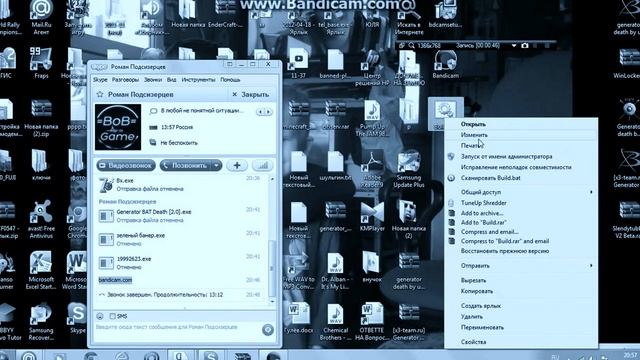Open the WinLocker archive icon

pyautogui.click(x=628, y=64)
